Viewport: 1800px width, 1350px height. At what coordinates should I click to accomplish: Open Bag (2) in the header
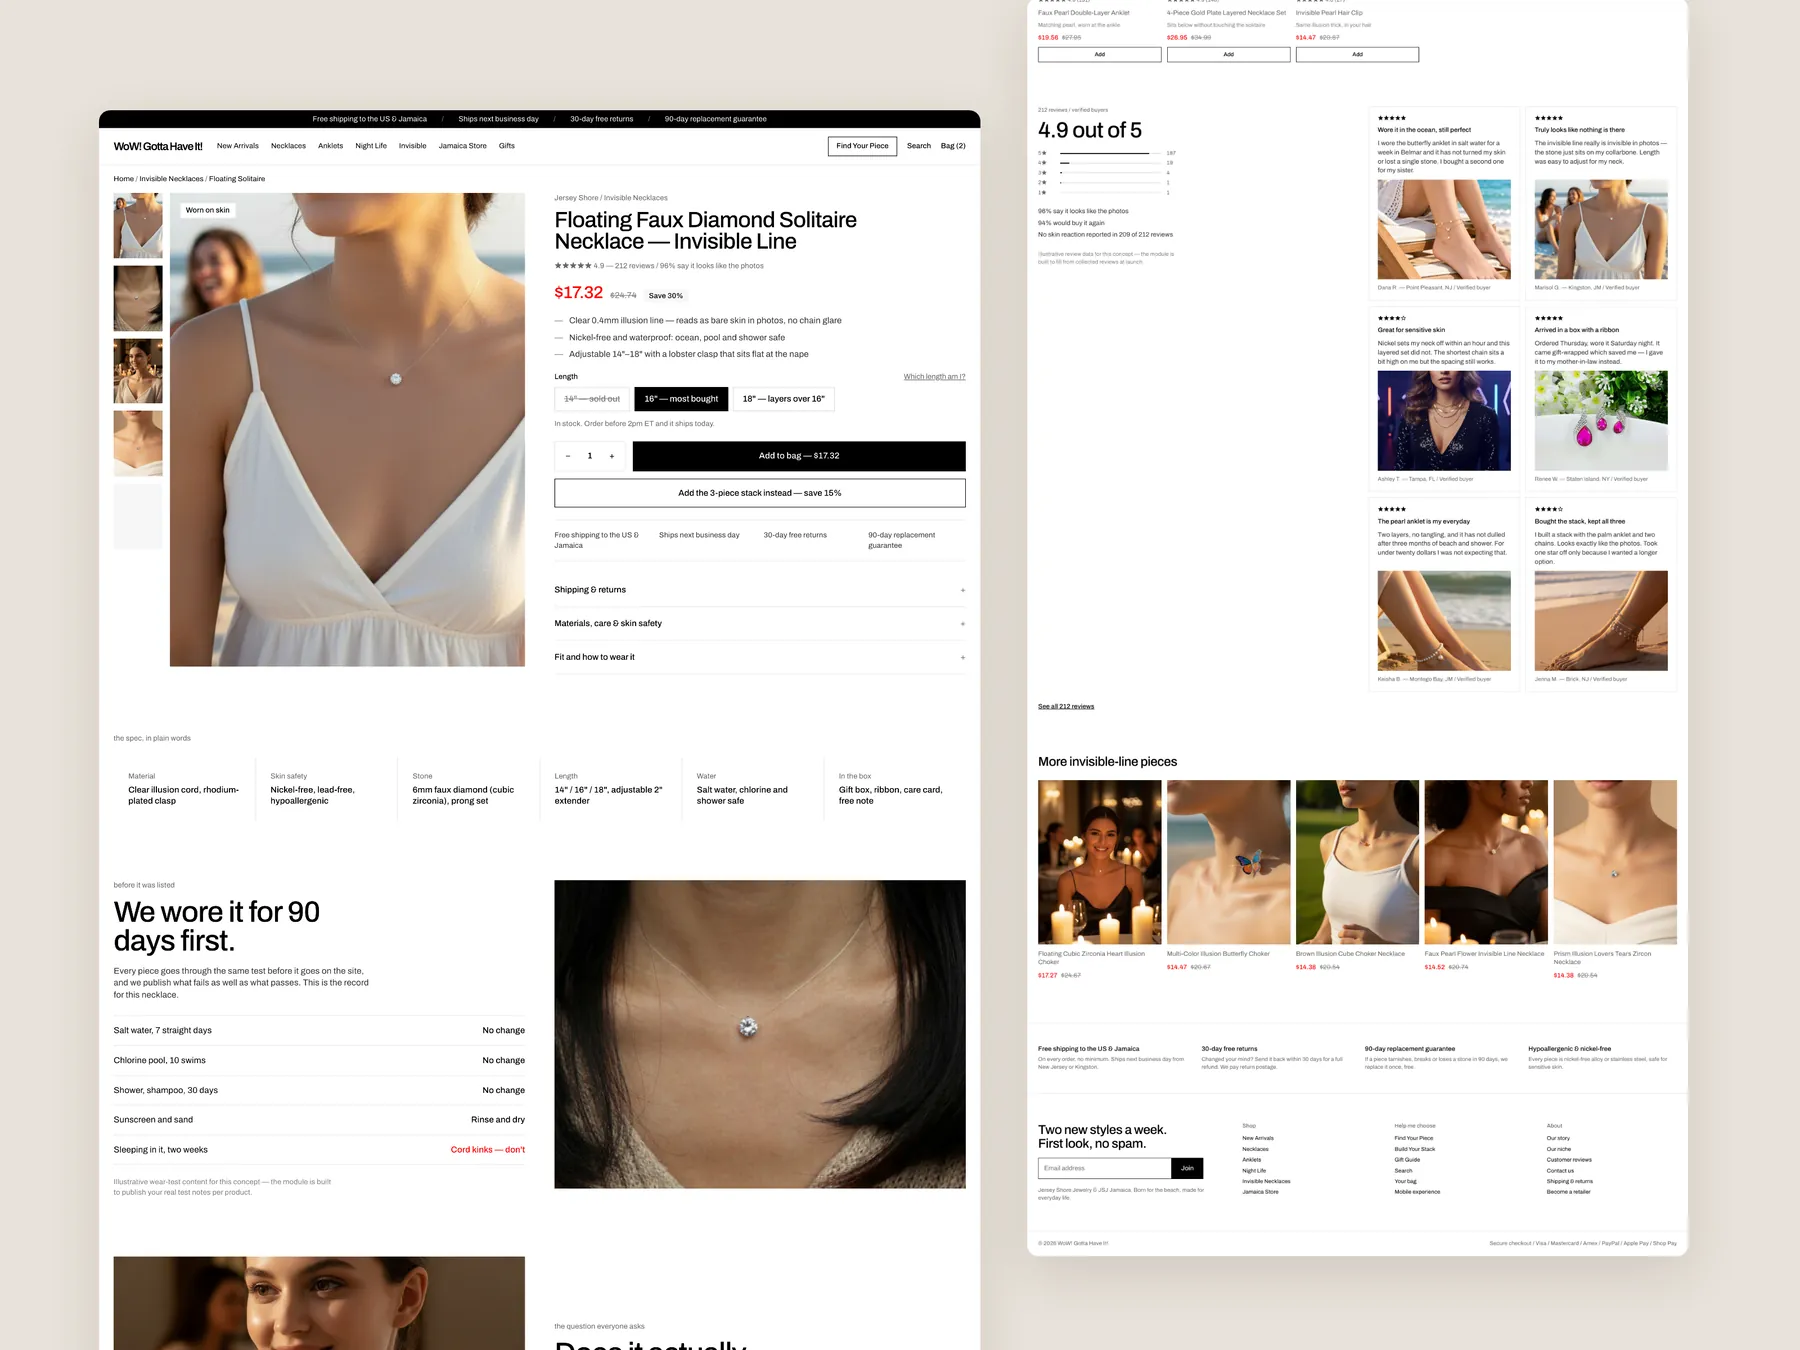(953, 146)
